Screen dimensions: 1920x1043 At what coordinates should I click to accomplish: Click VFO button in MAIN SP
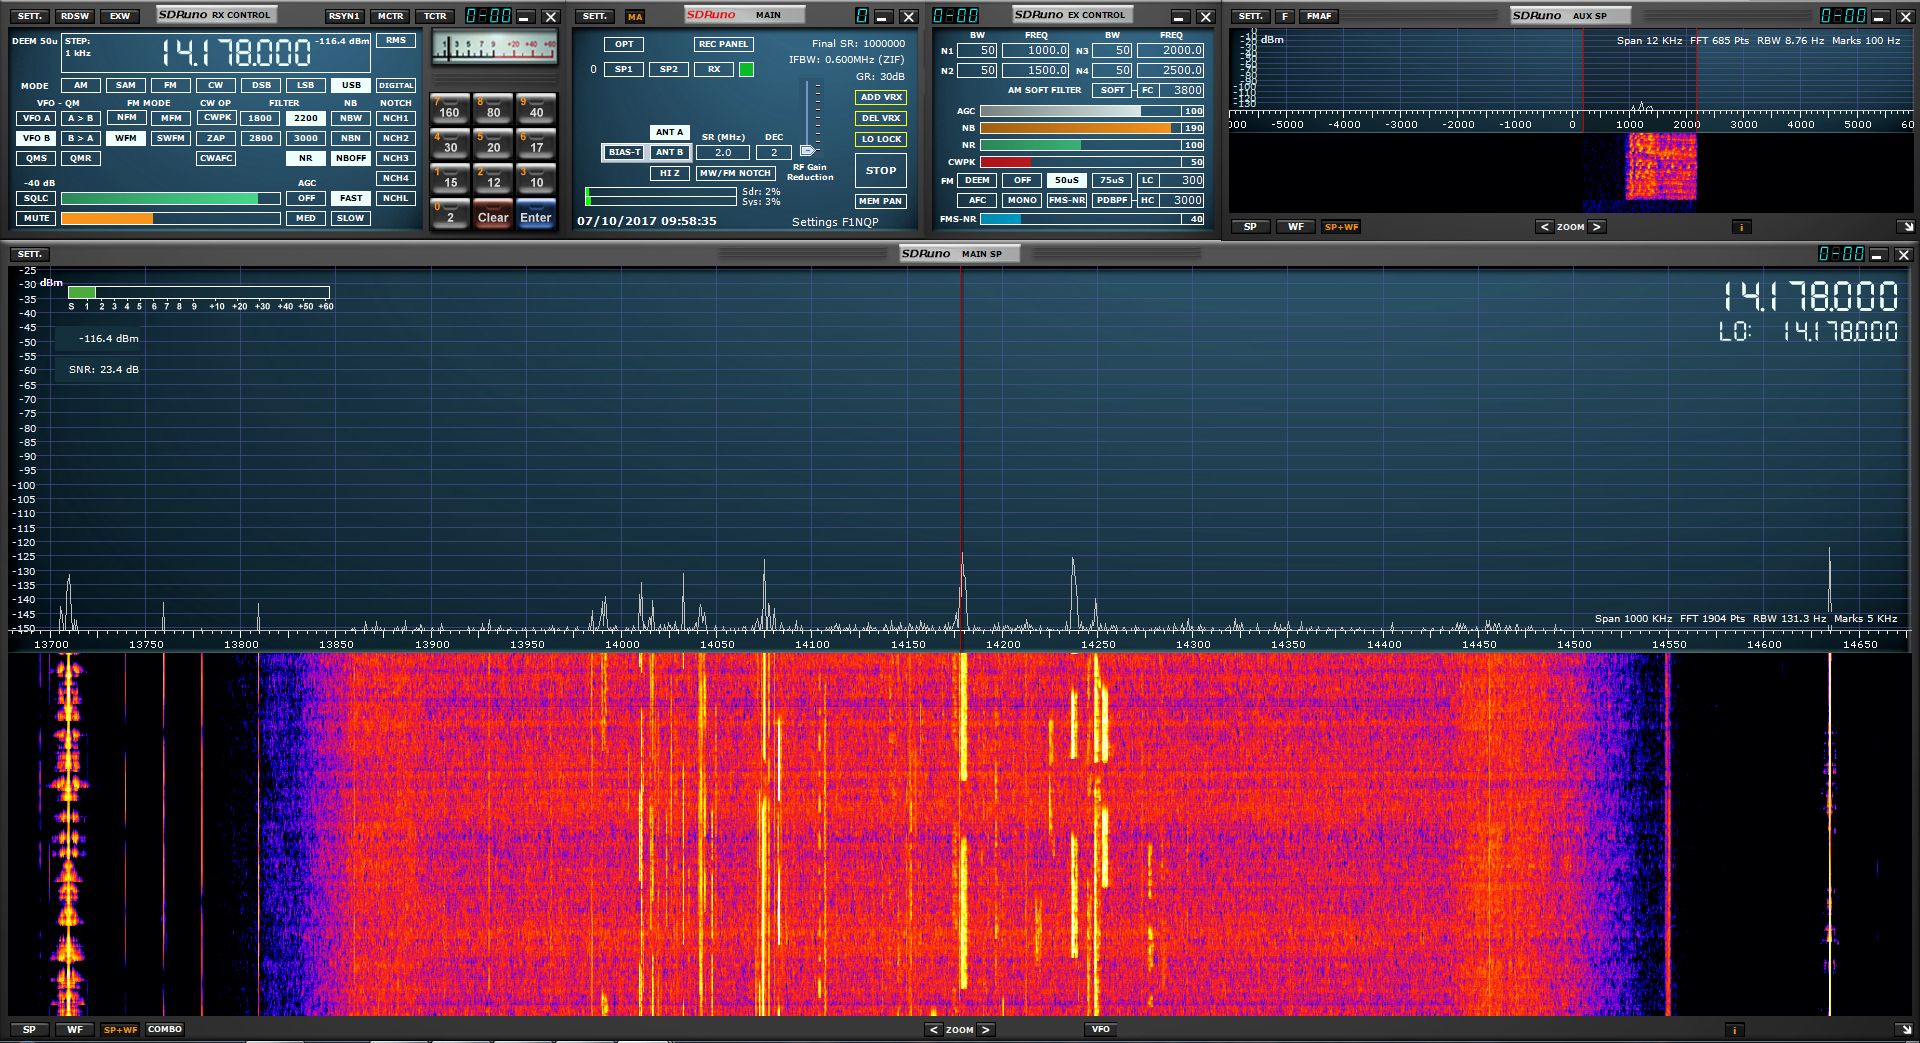(1100, 1029)
